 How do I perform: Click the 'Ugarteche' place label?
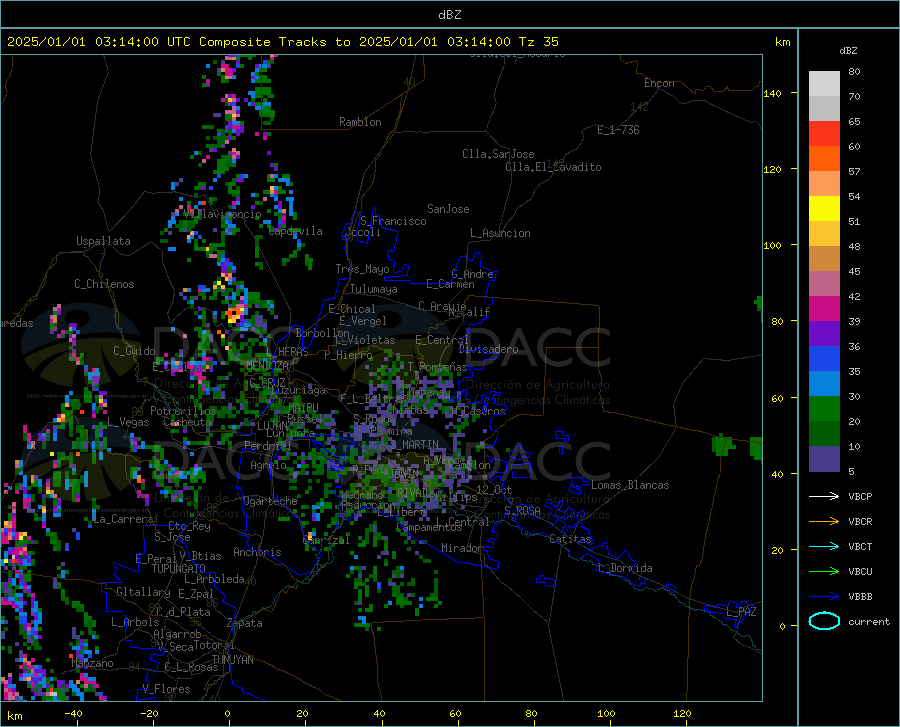[x=270, y=501]
